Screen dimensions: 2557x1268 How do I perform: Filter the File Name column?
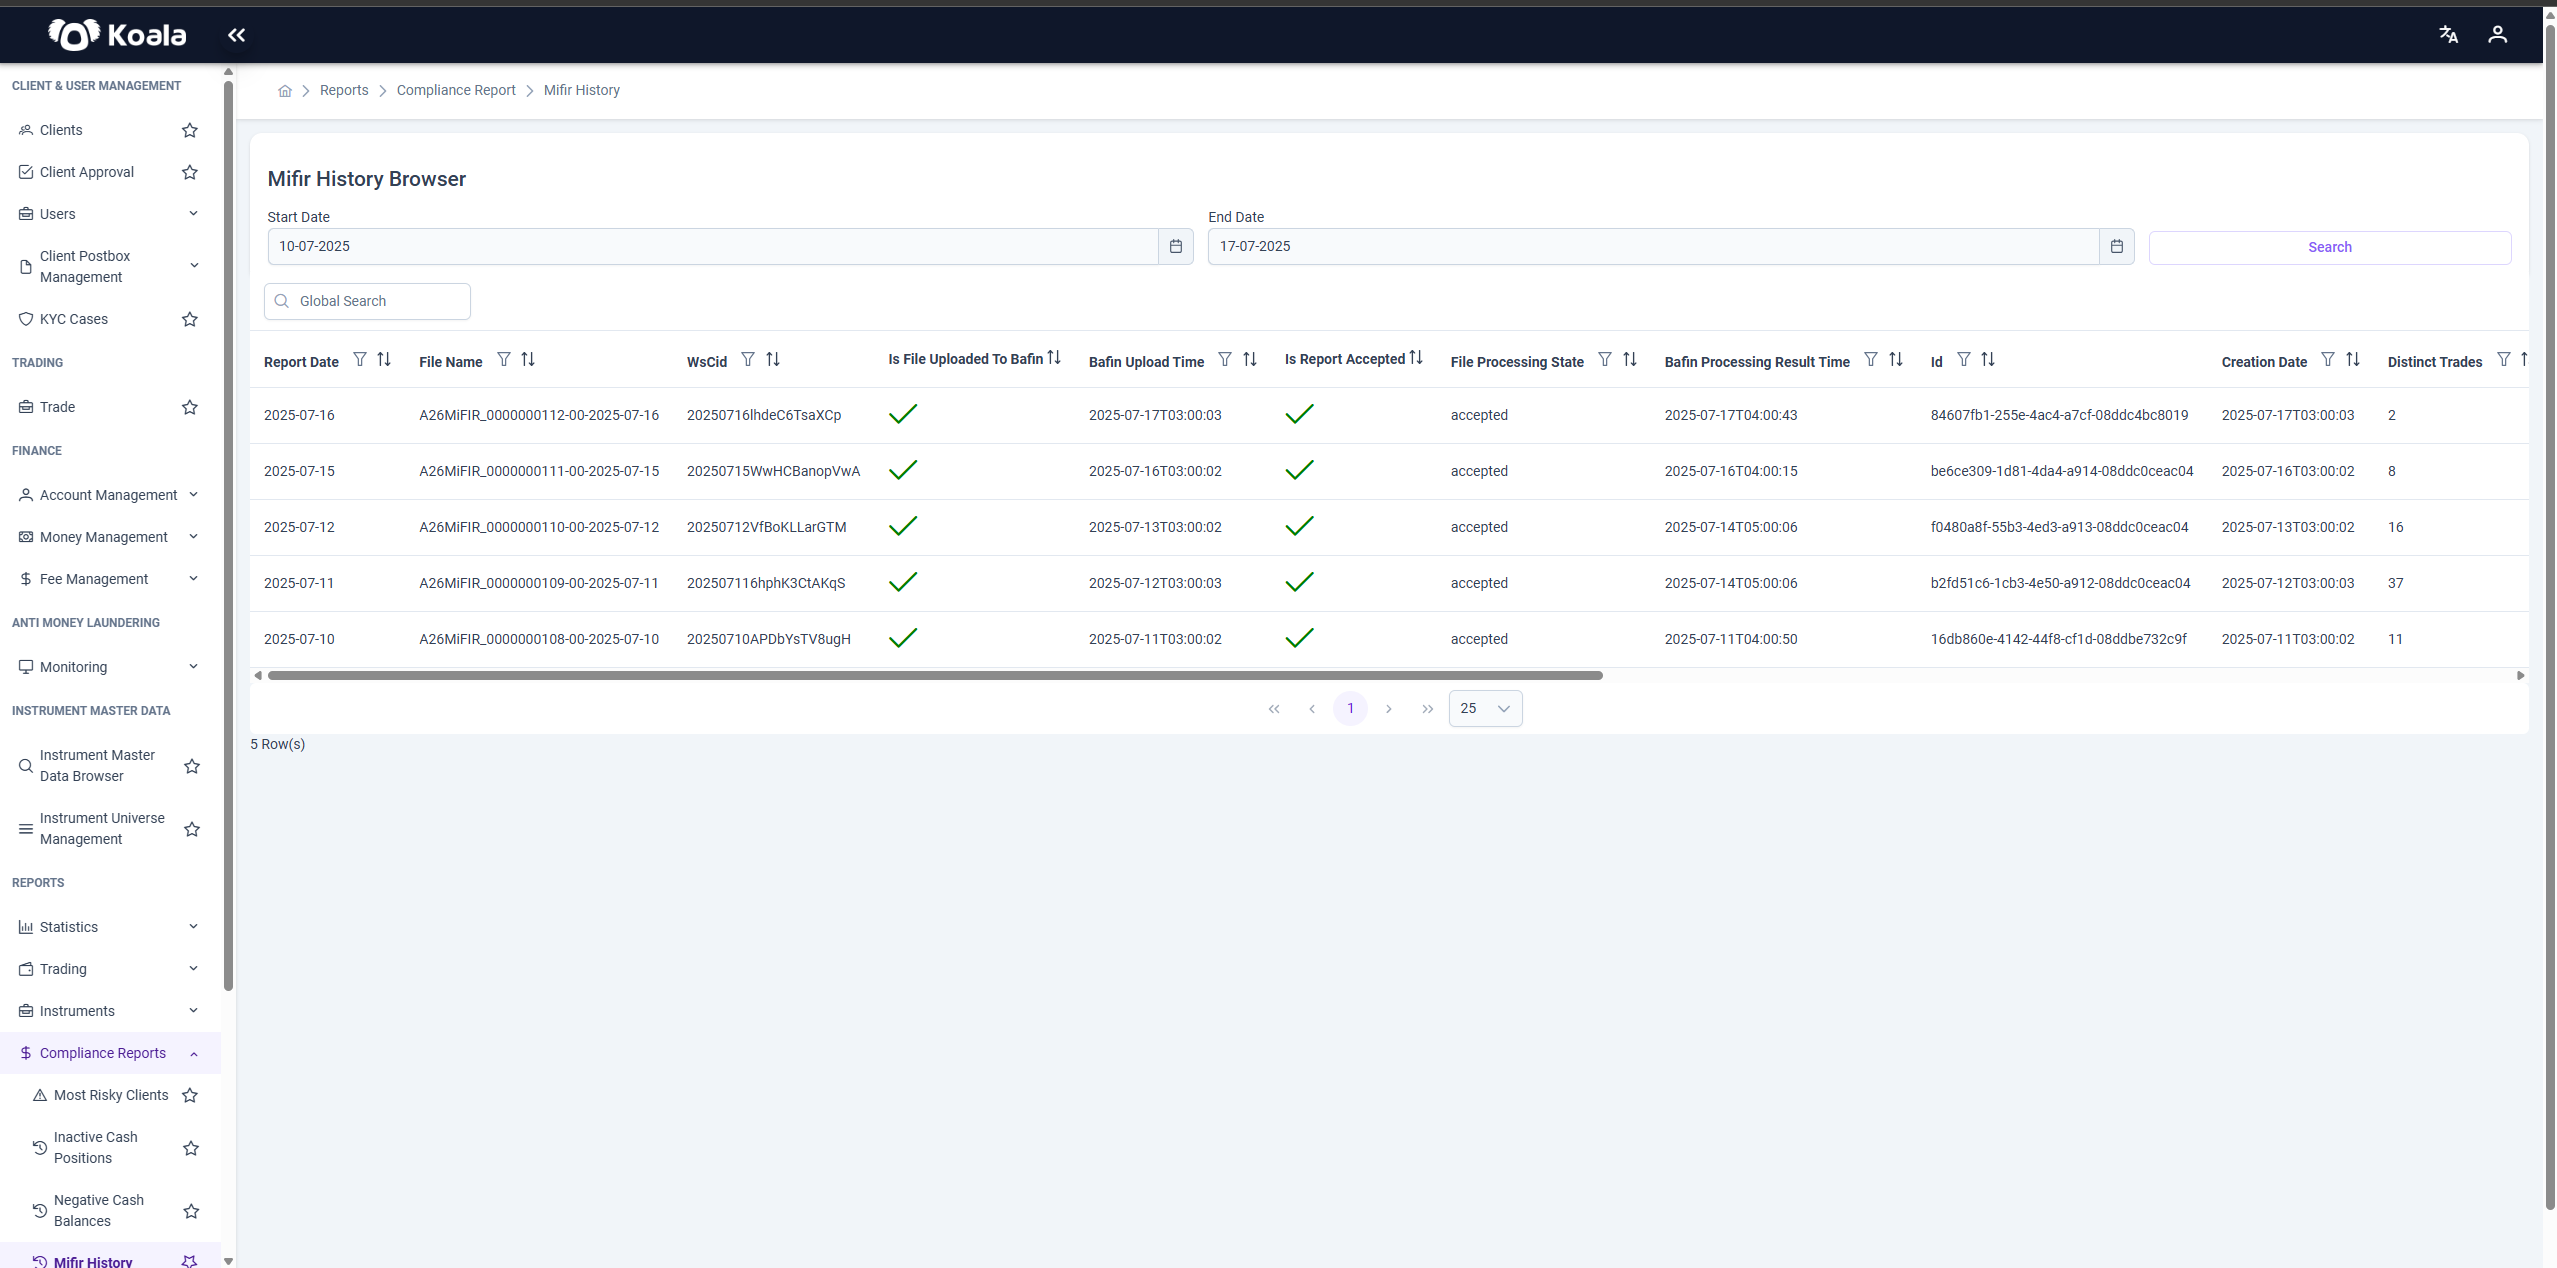tap(504, 360)
